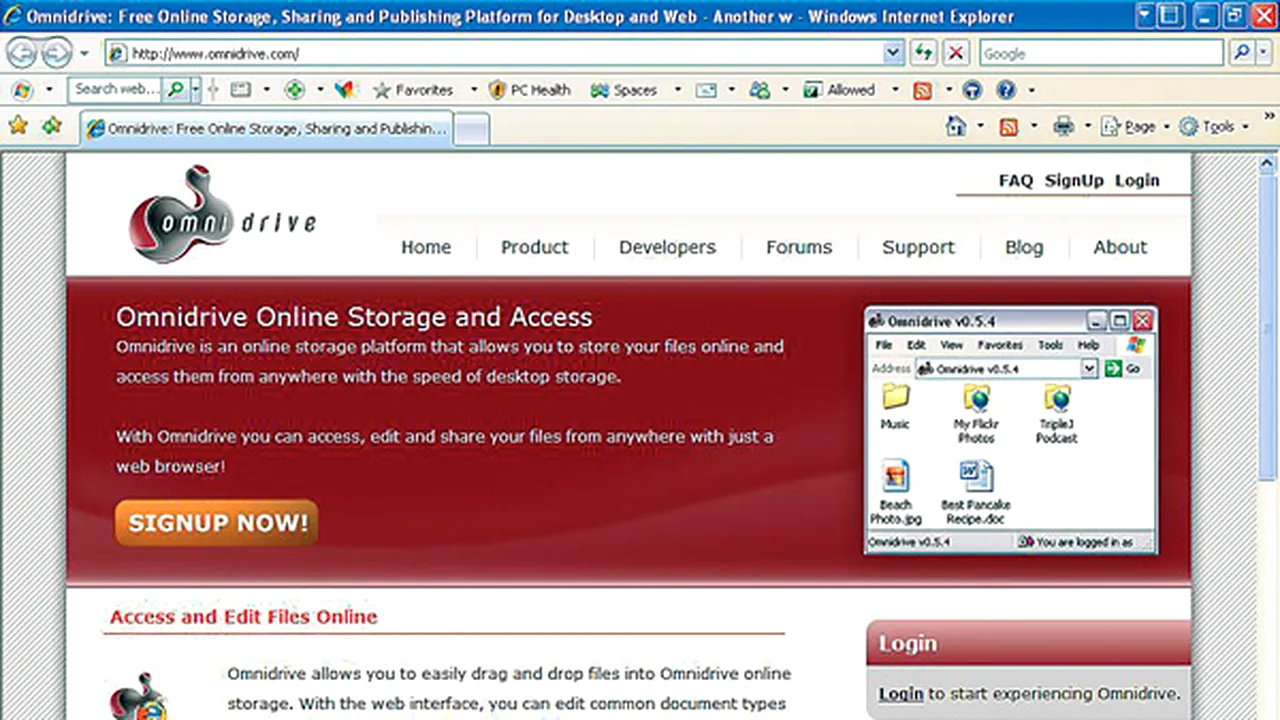Click the green plus circle toolbar icon
This screenshot has height=720, width=1280.
pyautogui.click(x=295, y=90)
